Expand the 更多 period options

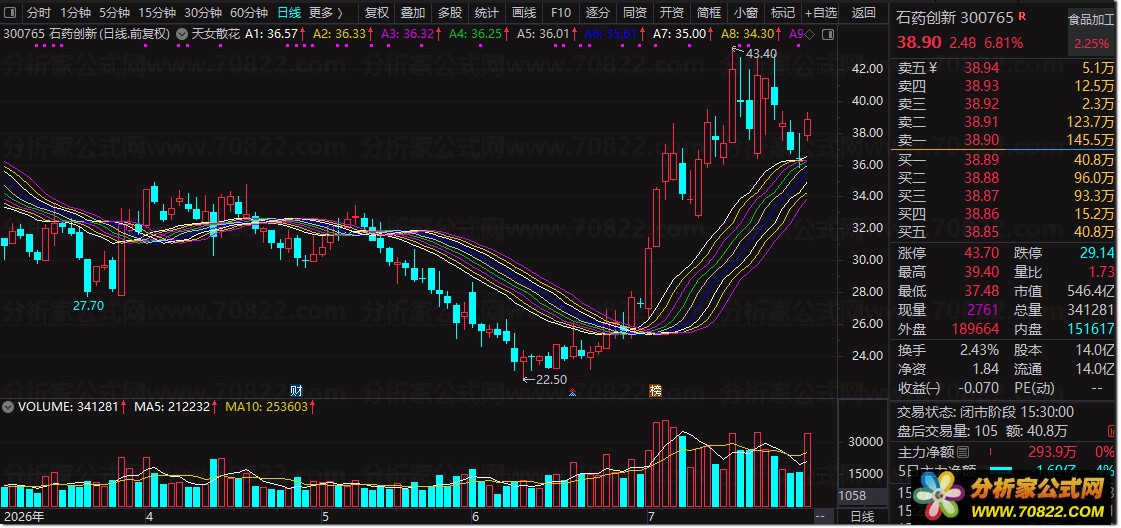[x=325, y=13]
